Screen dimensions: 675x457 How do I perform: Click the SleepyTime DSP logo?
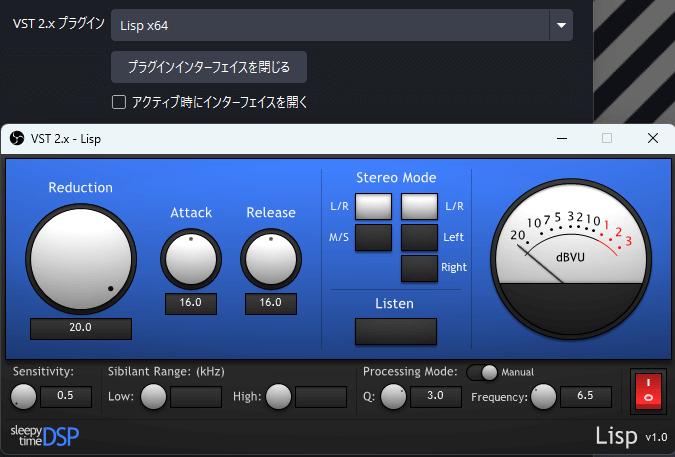[x=44, y=434]
